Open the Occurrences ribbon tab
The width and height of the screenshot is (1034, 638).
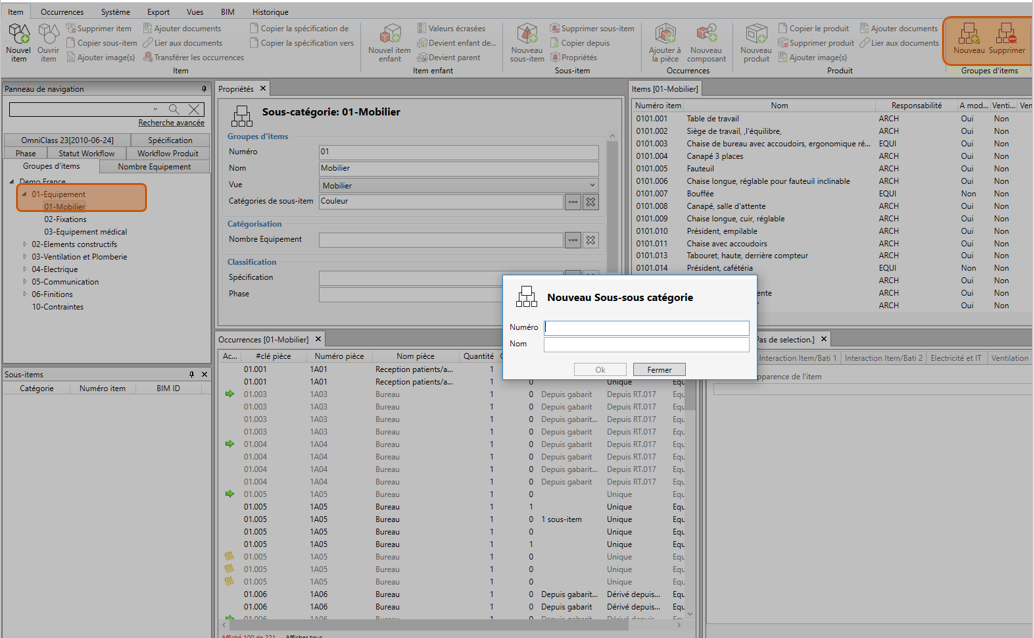[62, 12]
